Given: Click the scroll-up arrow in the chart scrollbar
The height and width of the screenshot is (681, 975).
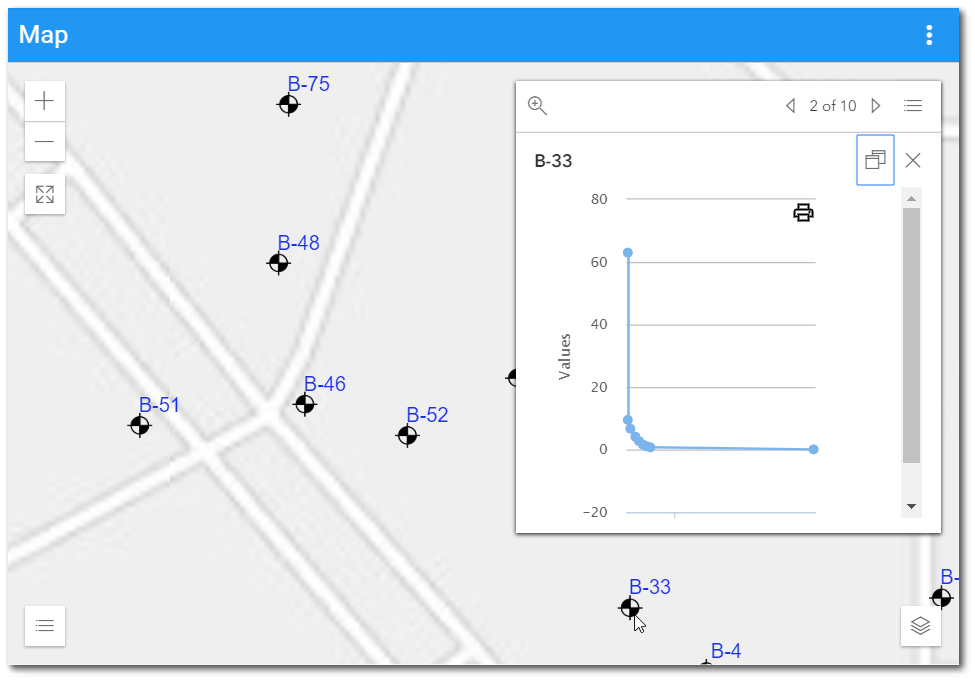Looking at the screenshot, I should point(911,198).
